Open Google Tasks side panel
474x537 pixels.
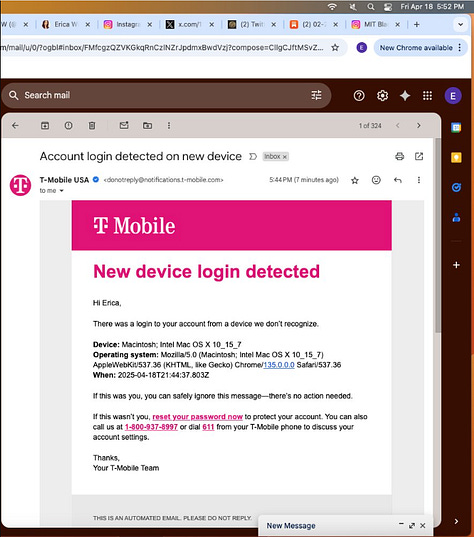tap(456, 187)
